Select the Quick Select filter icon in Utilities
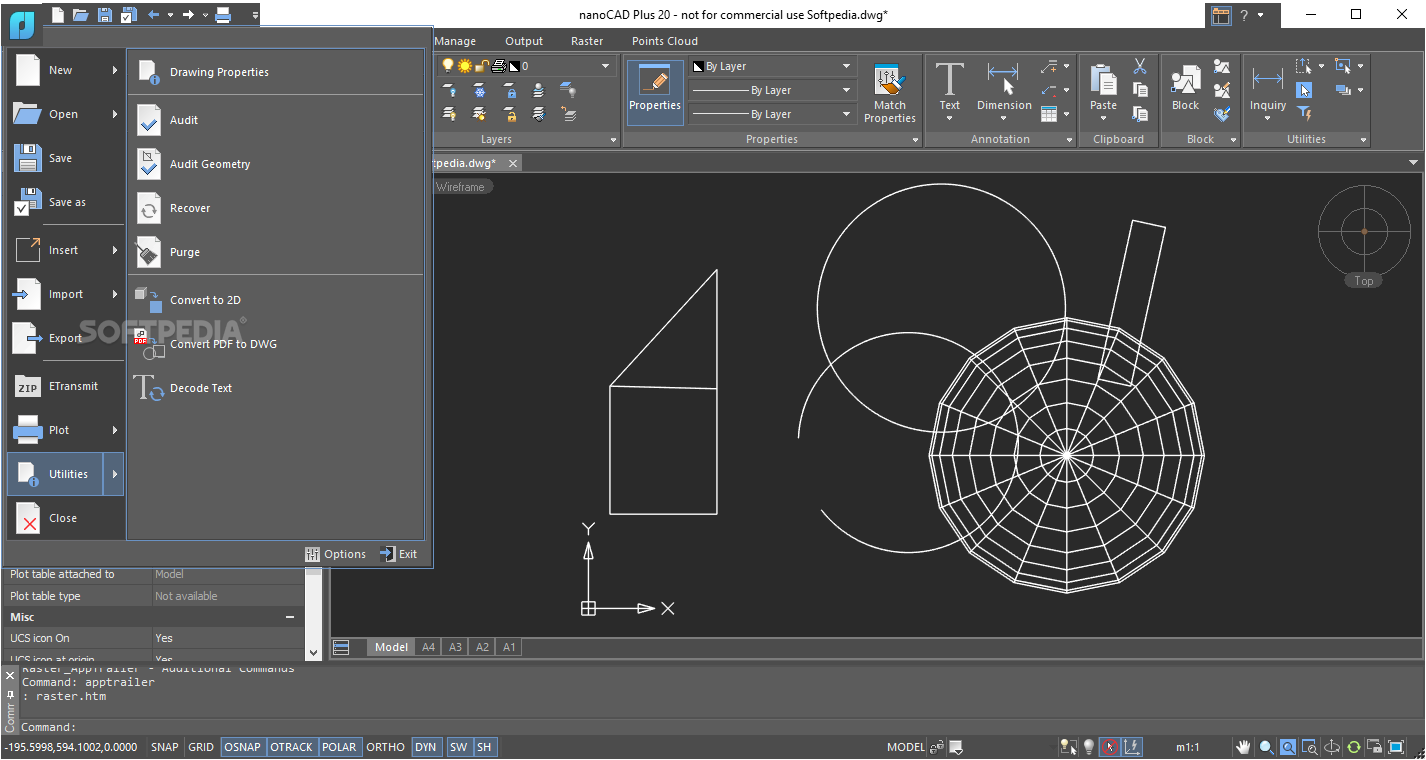This screenshot has height=760, width=1426. [x=1304, y=113]
